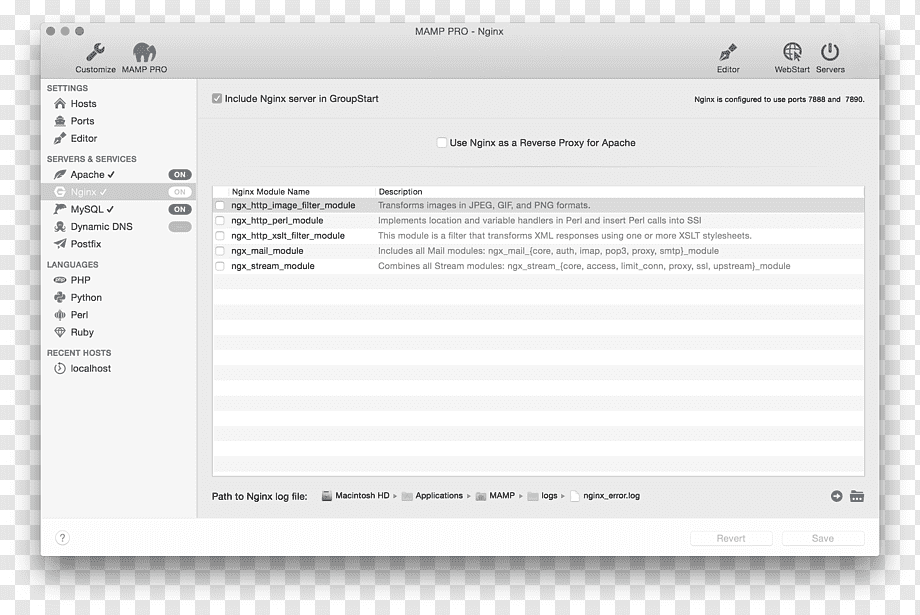Click the Perl onion icon
The height and width of the screenshot is (615, 920).
(60, 315)
